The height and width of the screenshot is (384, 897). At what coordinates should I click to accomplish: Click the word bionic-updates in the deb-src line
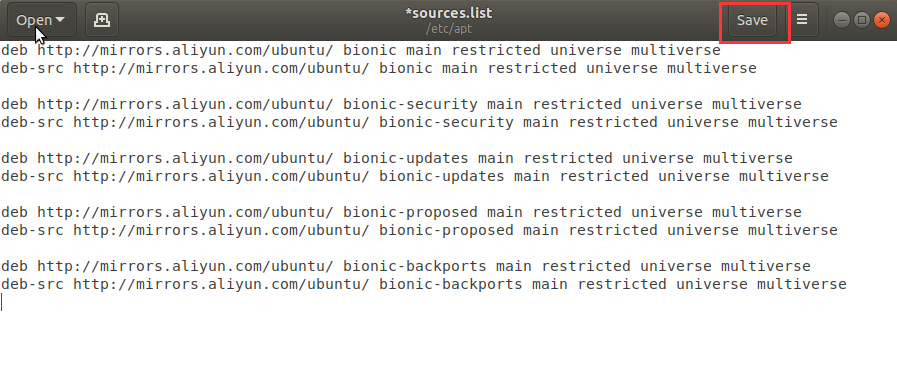coord(442,176)
